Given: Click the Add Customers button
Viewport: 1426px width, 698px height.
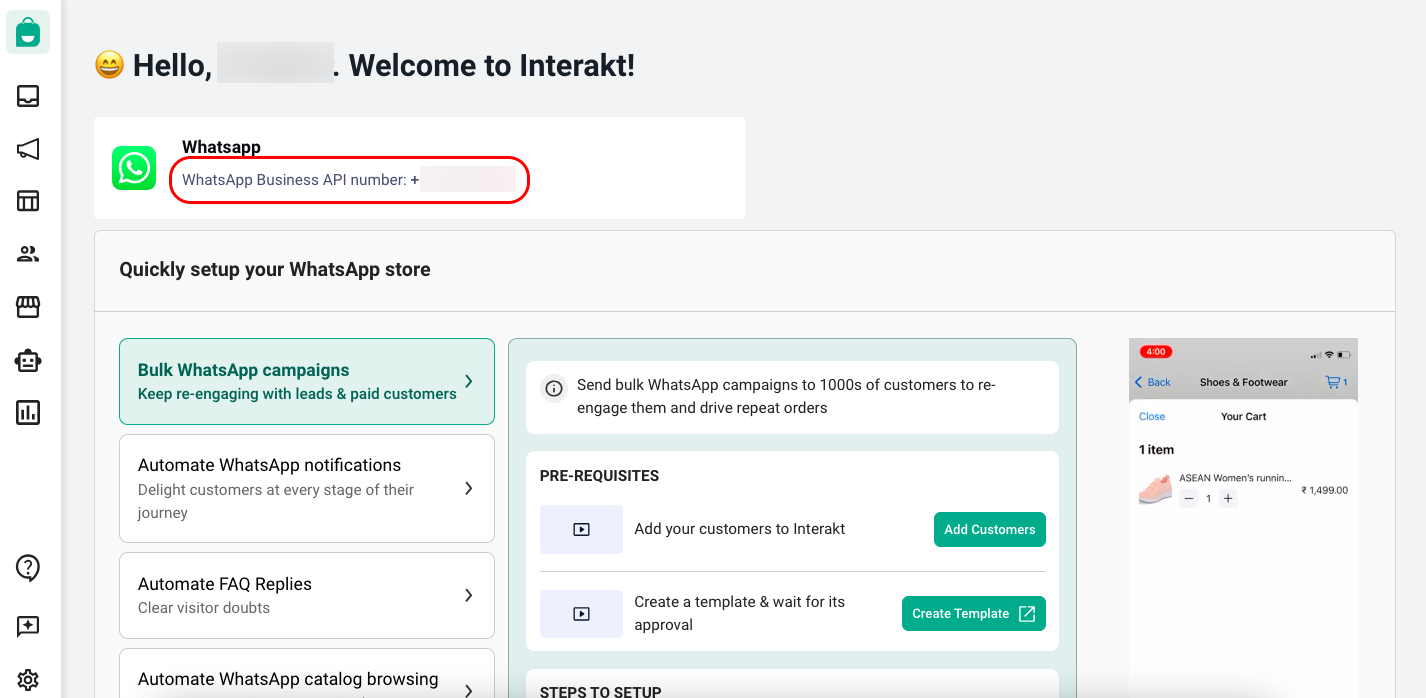Looking at the screenshot, I should coord(990,529).
